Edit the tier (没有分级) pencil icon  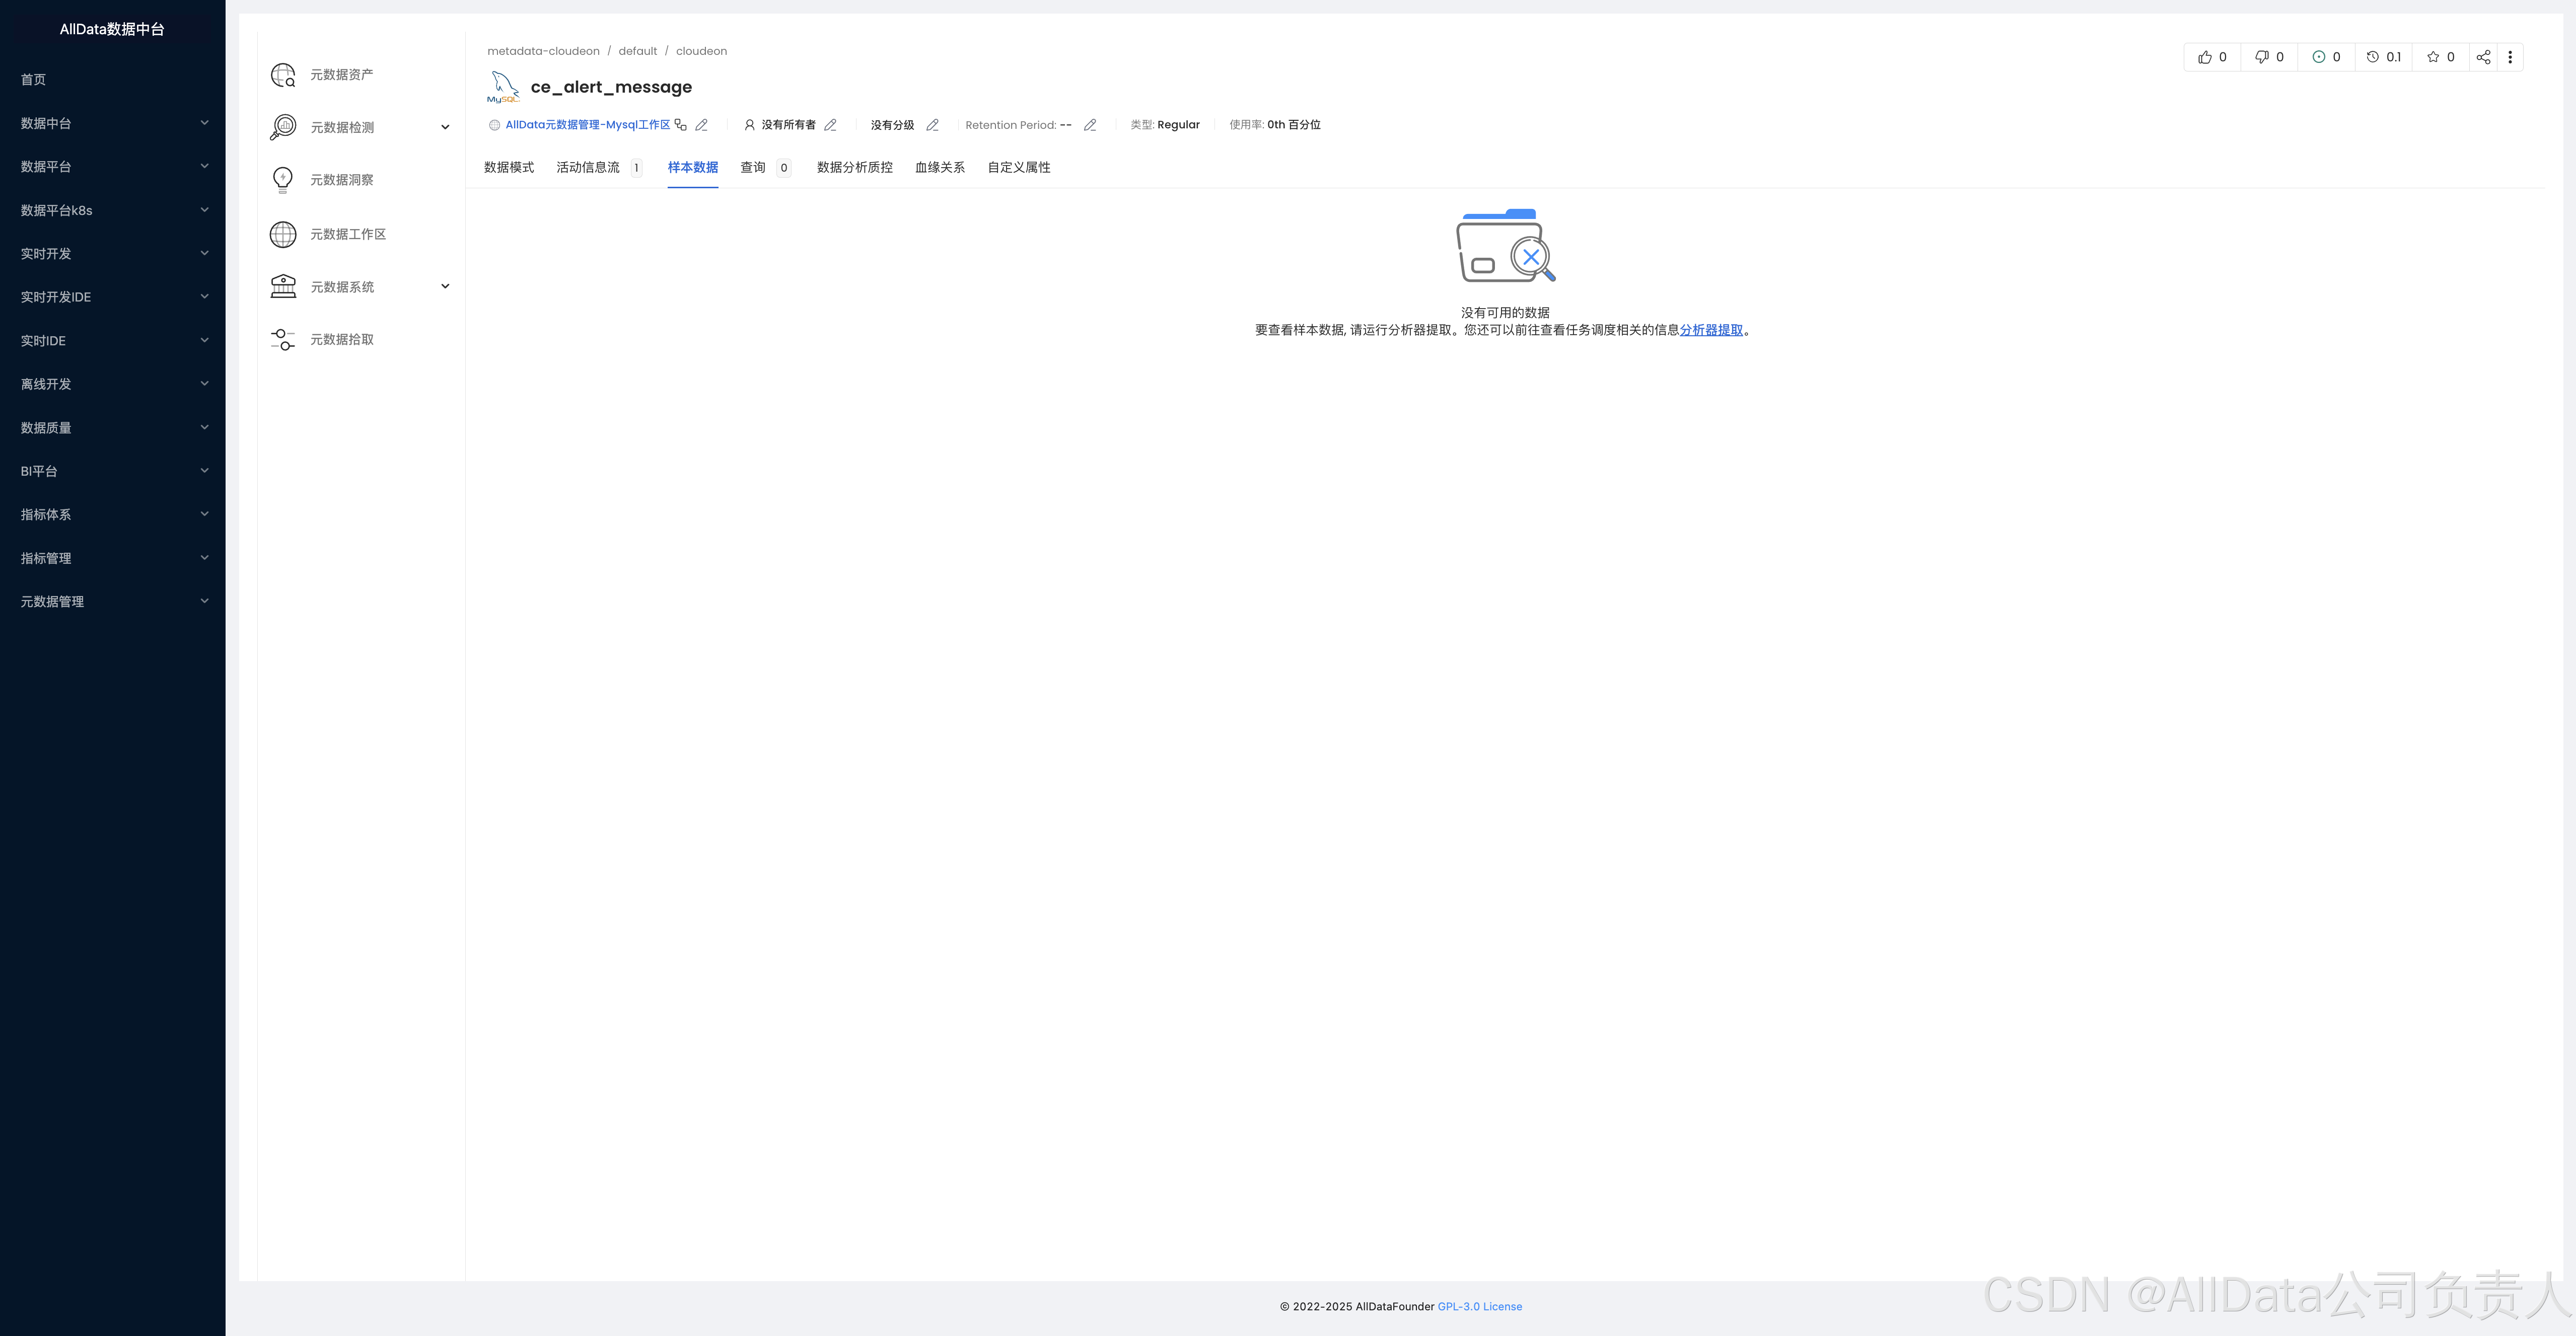tap(932, 125)
